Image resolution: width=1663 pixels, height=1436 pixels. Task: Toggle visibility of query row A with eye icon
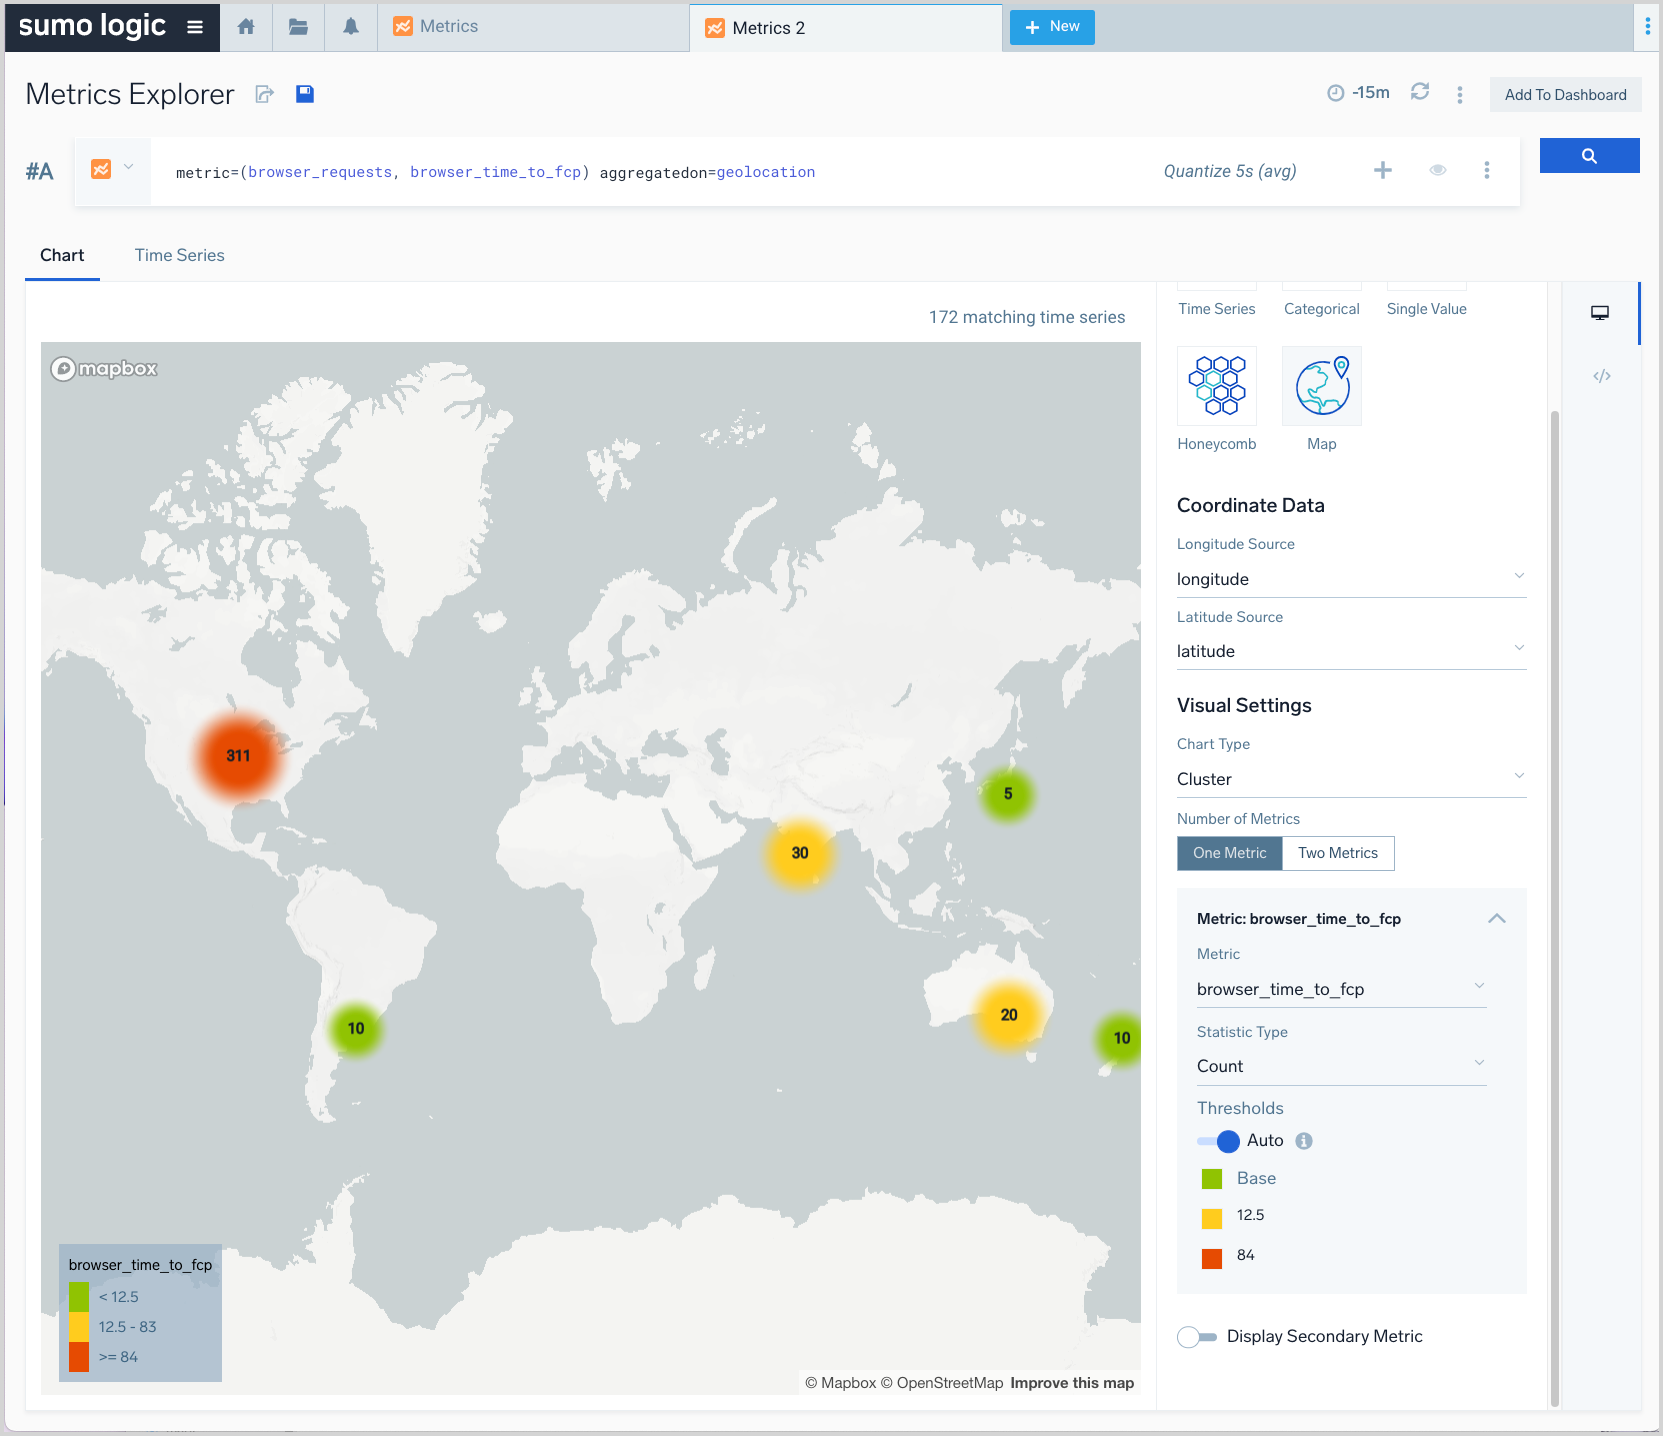point(1437,170)
